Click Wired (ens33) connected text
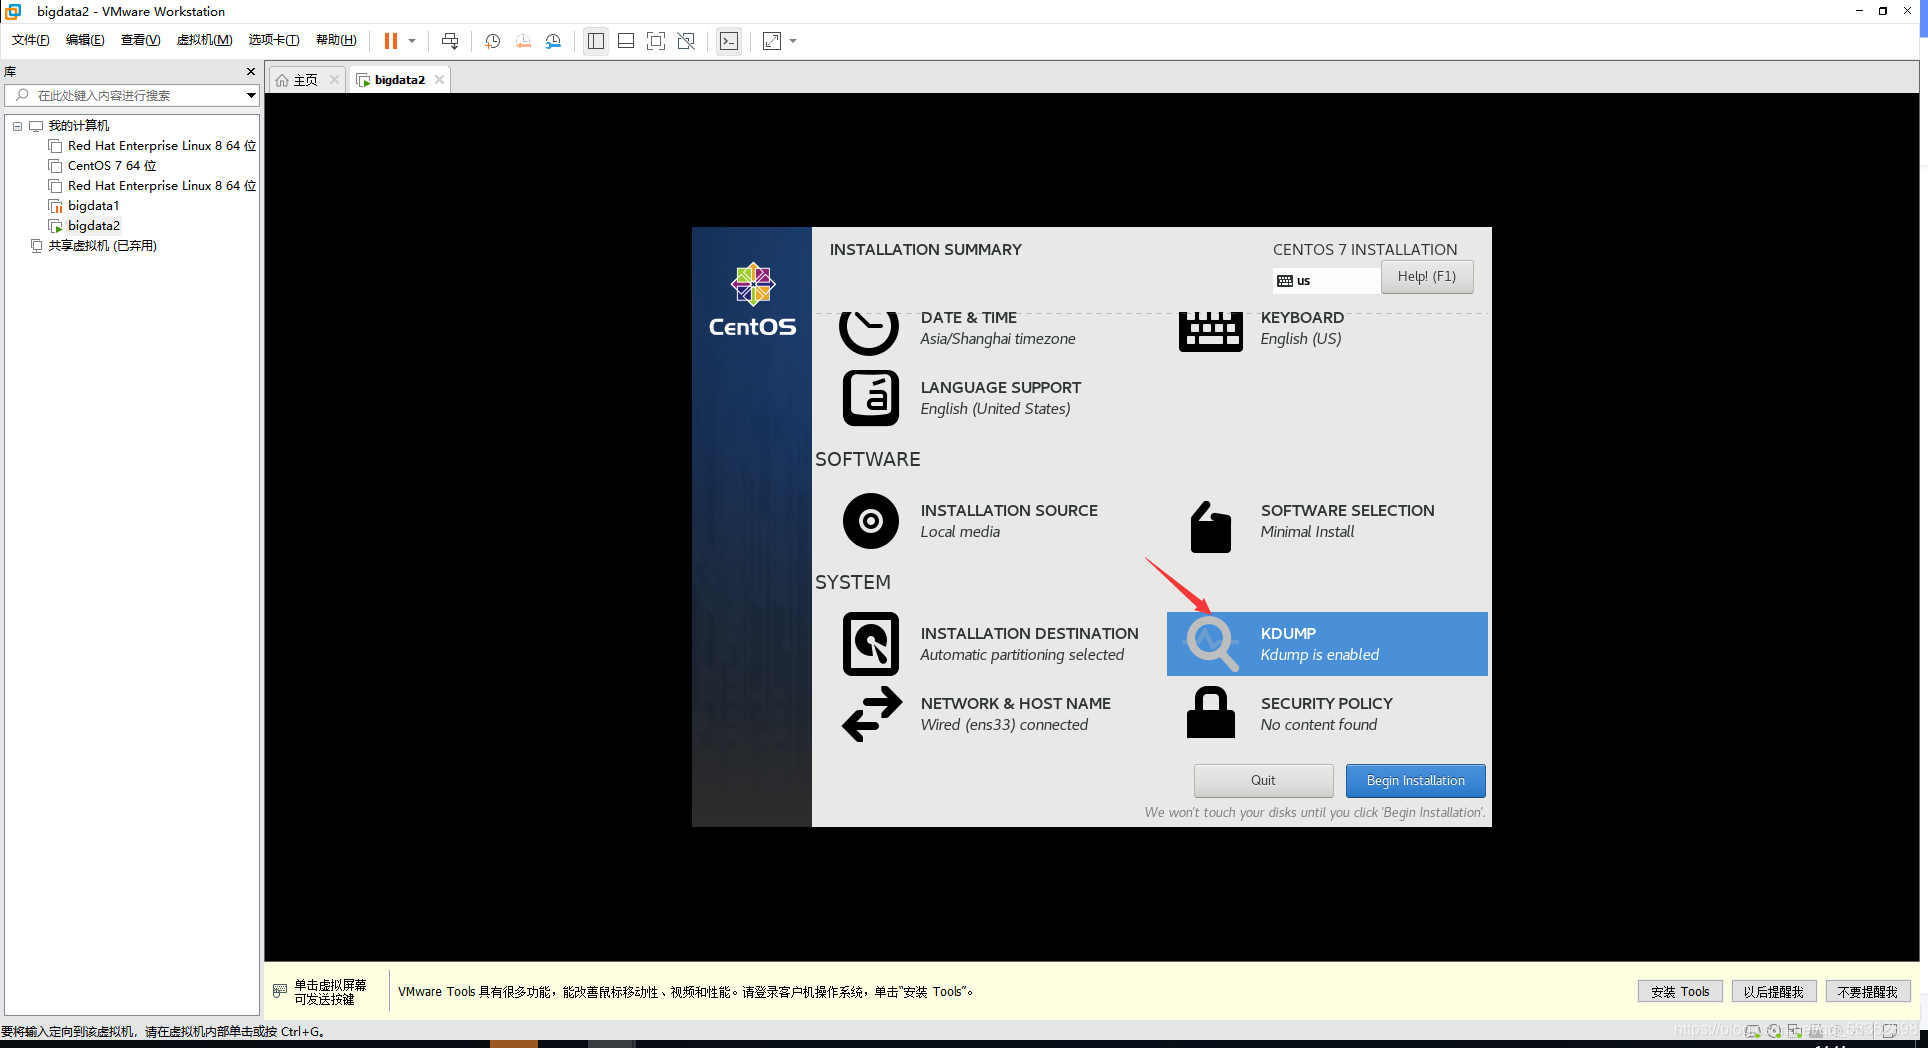 point(1004,725)
